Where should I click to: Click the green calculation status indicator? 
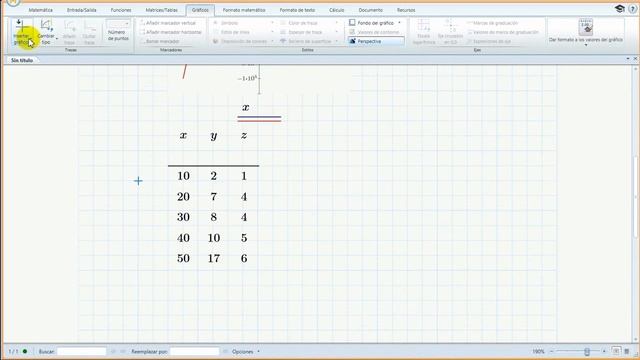tap(25, 351)
